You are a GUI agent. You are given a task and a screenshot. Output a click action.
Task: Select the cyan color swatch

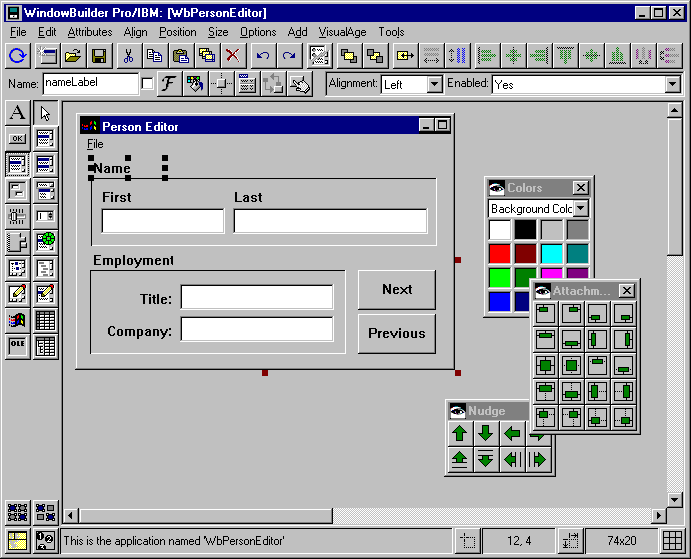(x=552, y=254)
